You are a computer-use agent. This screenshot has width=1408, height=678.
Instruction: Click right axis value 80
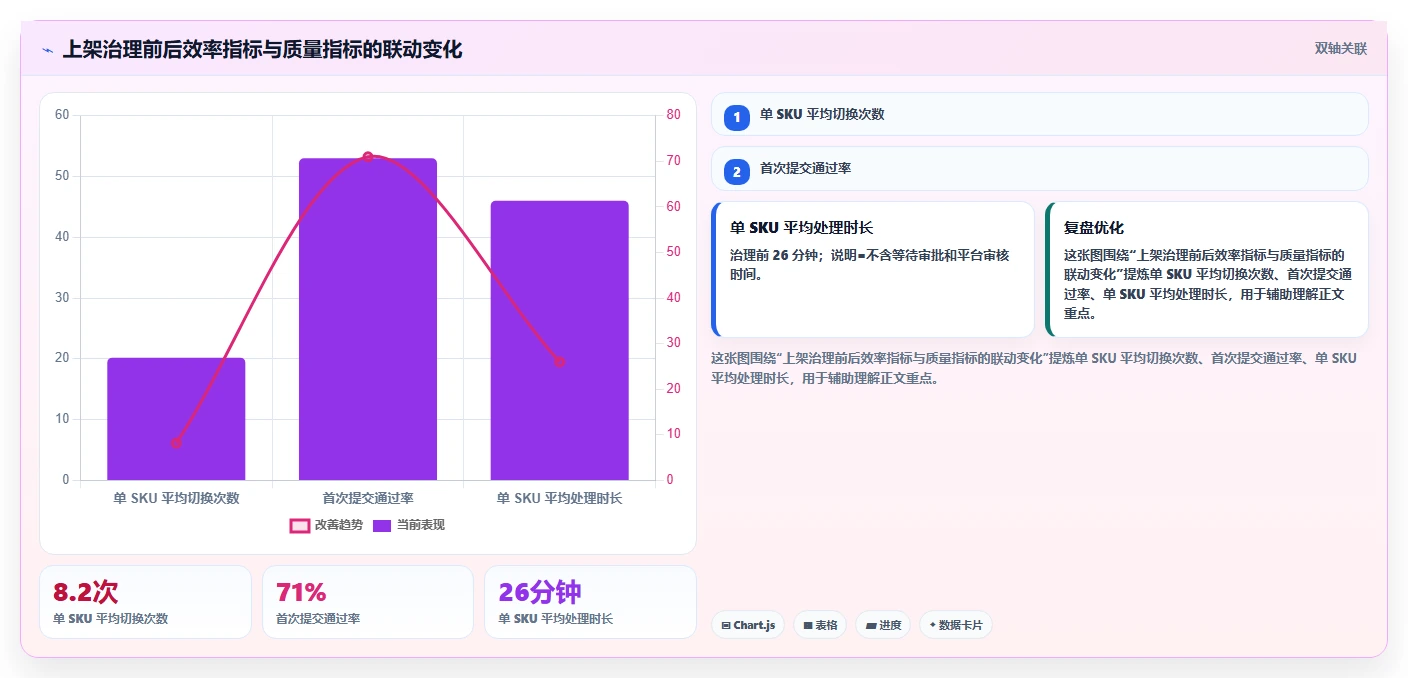[673, 115]
